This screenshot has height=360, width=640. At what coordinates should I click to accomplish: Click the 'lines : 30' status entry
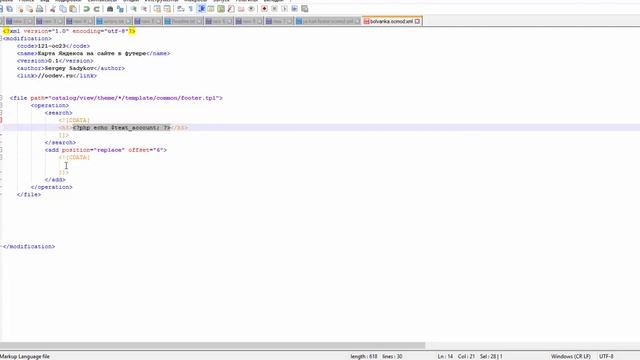392,356
